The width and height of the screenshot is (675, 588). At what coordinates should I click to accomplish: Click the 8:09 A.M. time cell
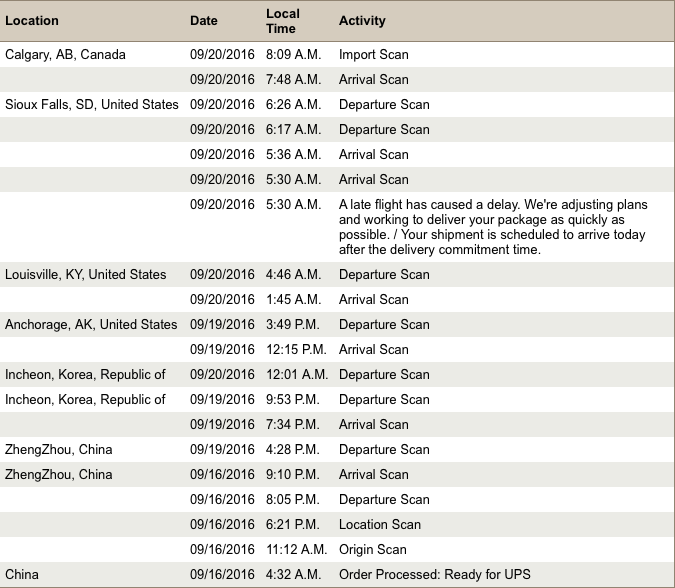click(294, 55)
